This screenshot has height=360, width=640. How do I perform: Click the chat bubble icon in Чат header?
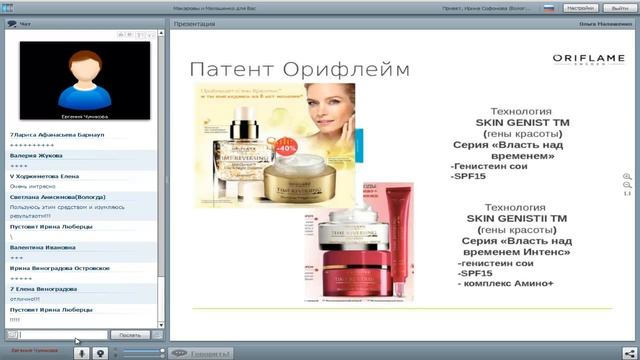click(x=12, y=24)
